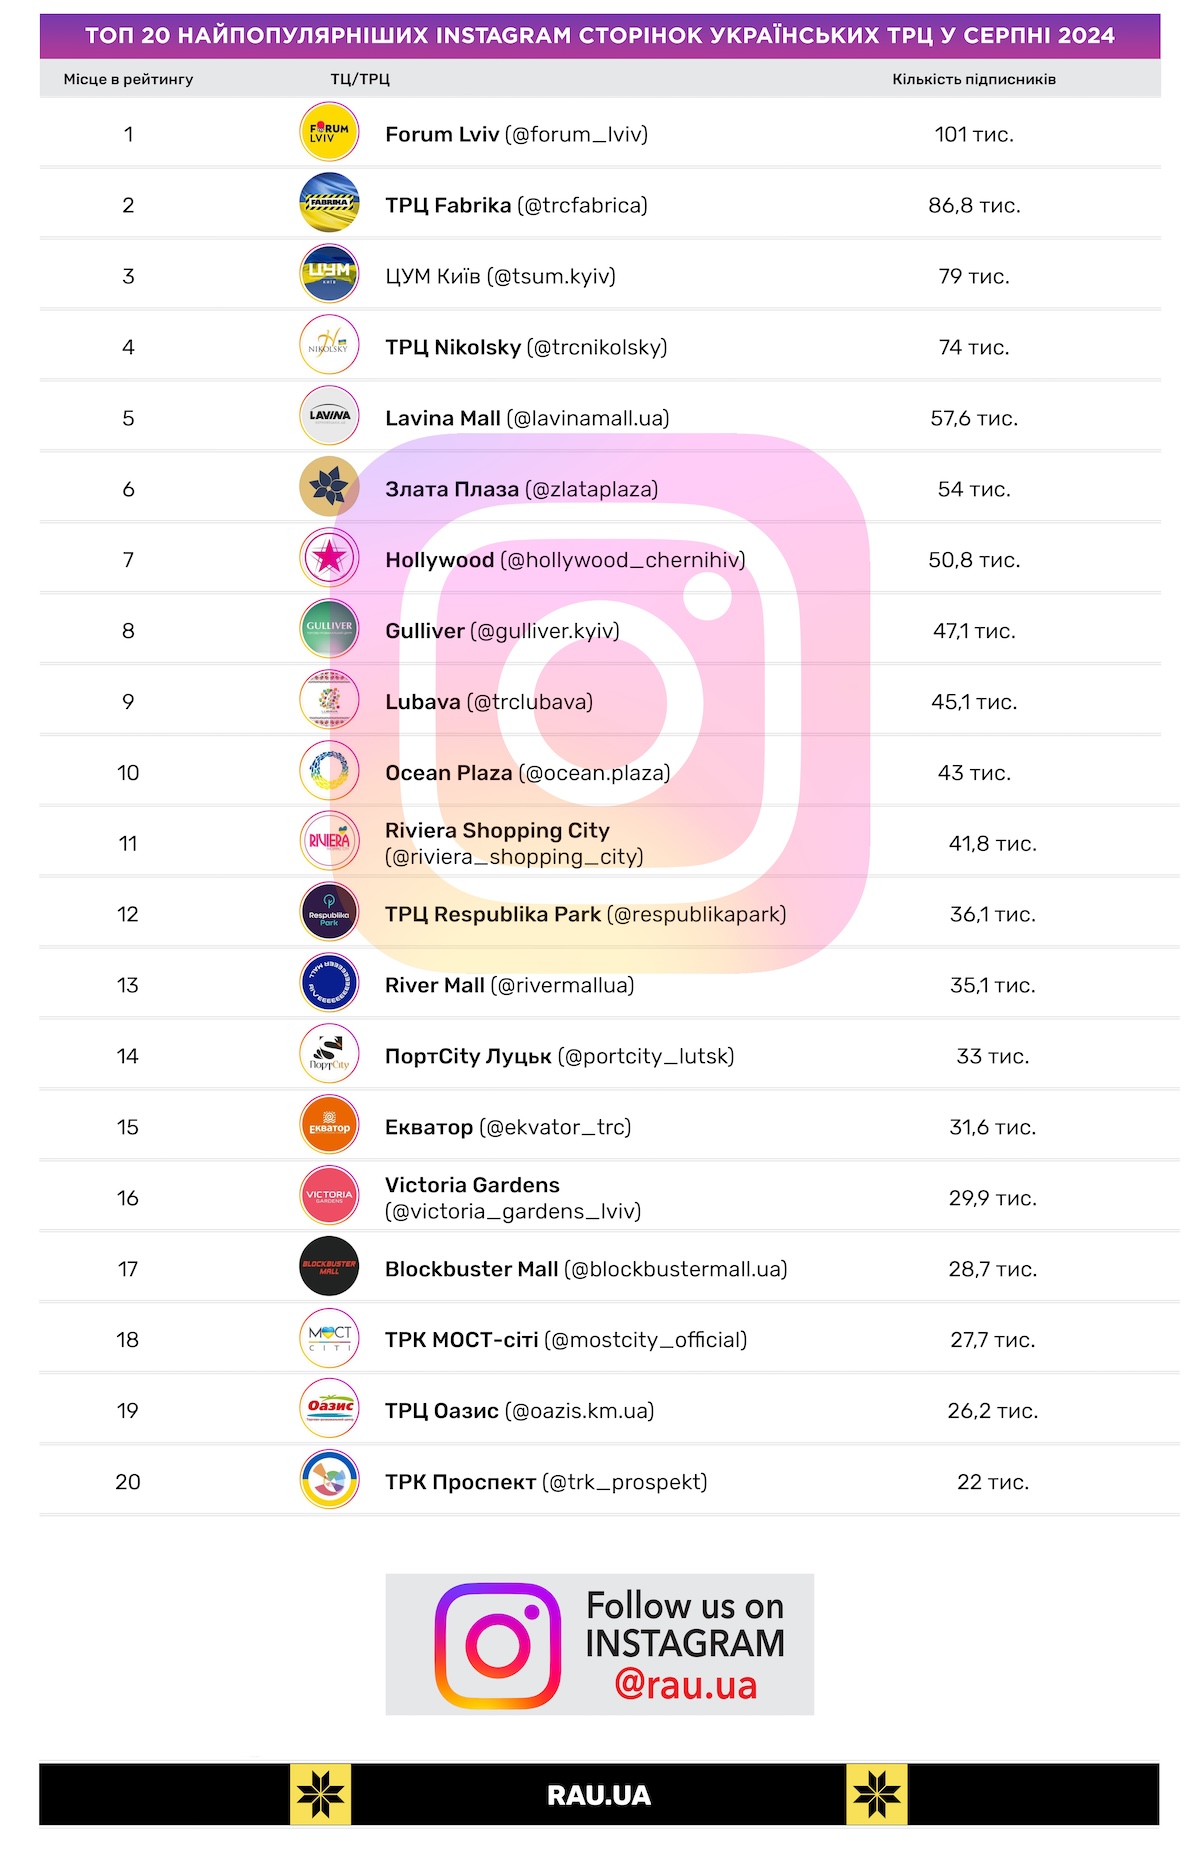
Task: Click the Forum Lviv logo icon
Action: (329, 133)
